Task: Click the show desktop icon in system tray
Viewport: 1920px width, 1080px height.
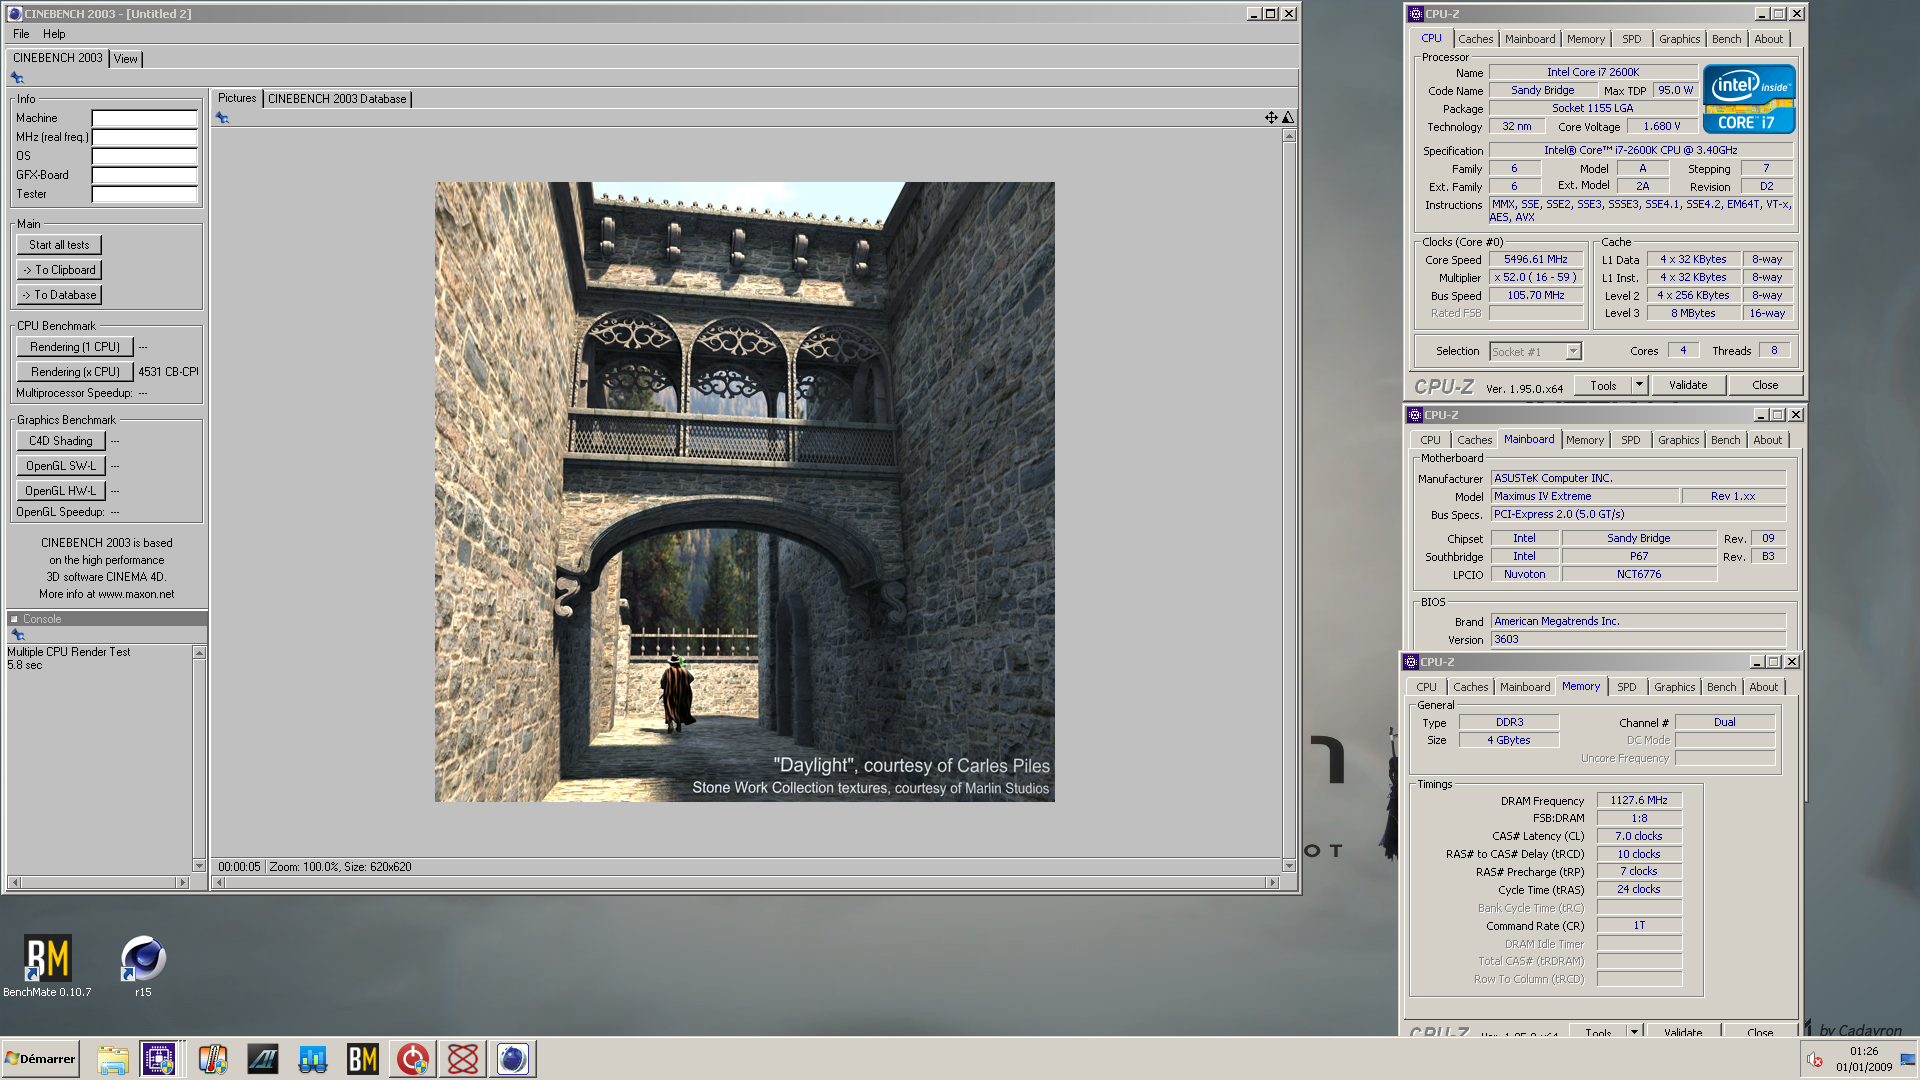Action: click(1908, 1059)
